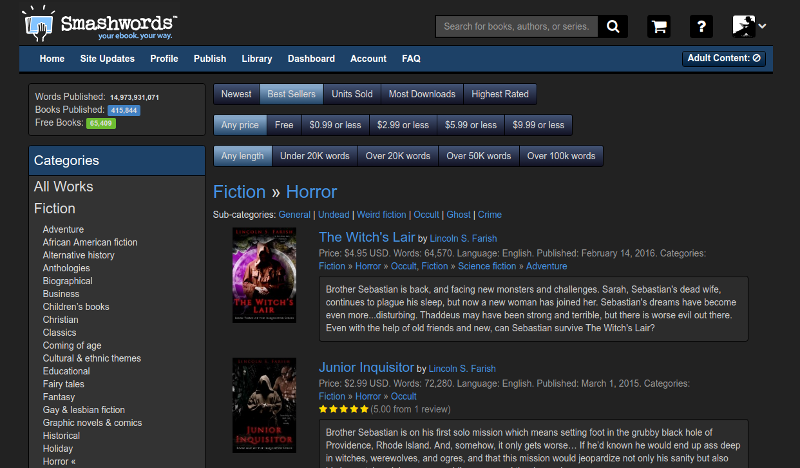Open the FAQ page
The image size is (800, 468).
pos(411,59)
